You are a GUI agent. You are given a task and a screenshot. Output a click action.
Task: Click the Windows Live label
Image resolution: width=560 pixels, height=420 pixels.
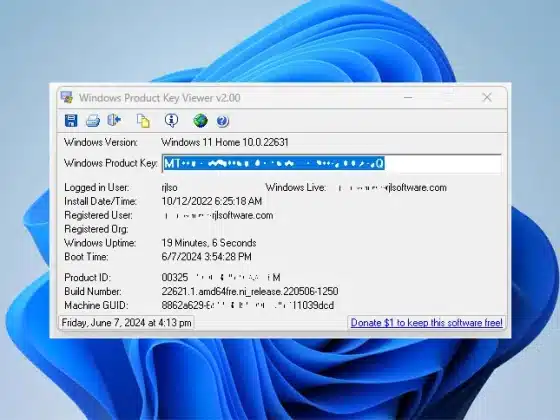pos(296,188)
